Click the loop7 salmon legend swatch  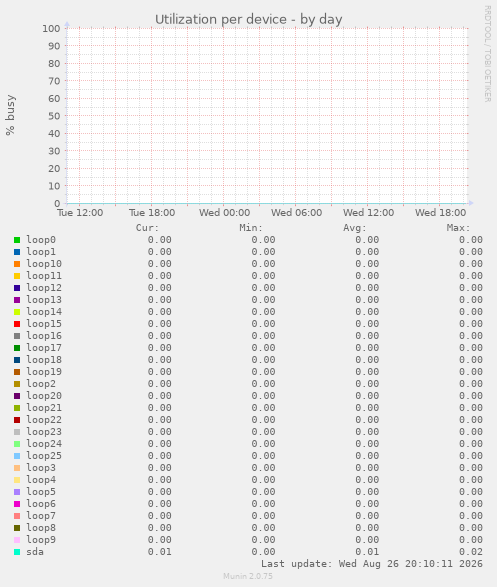(x=17, y=516)
